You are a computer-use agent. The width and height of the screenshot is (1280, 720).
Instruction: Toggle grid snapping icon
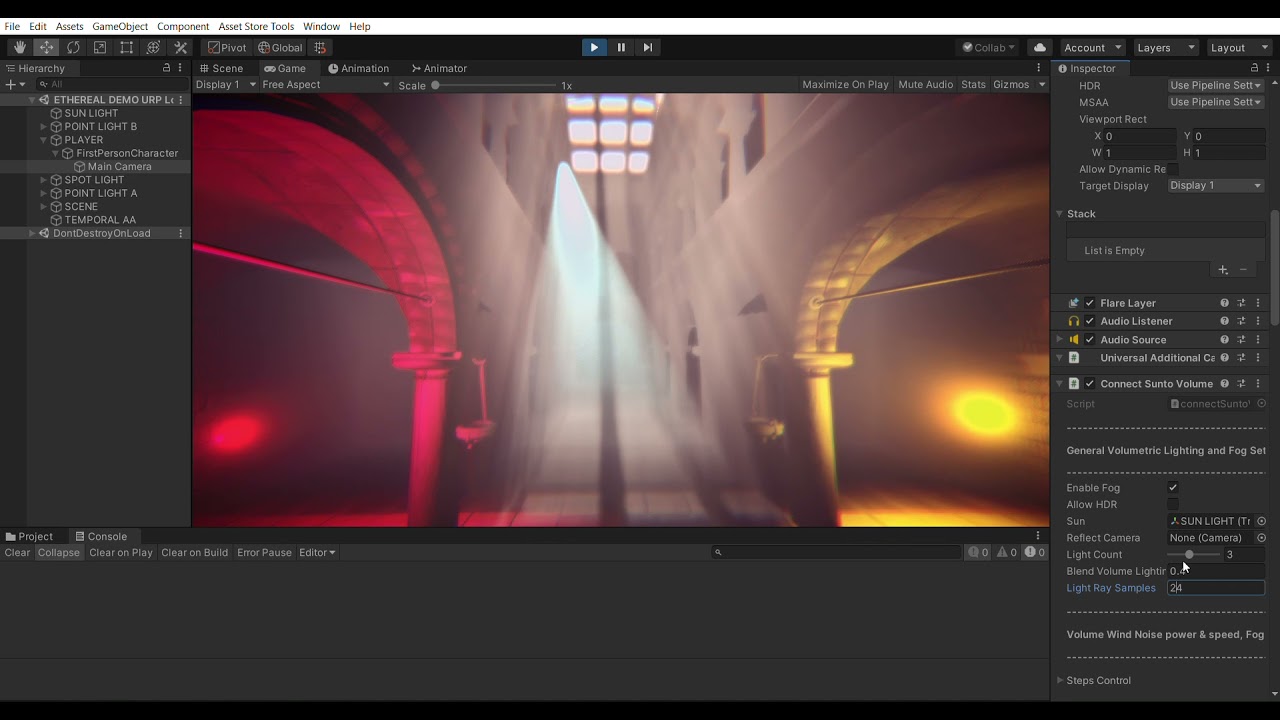320,47
